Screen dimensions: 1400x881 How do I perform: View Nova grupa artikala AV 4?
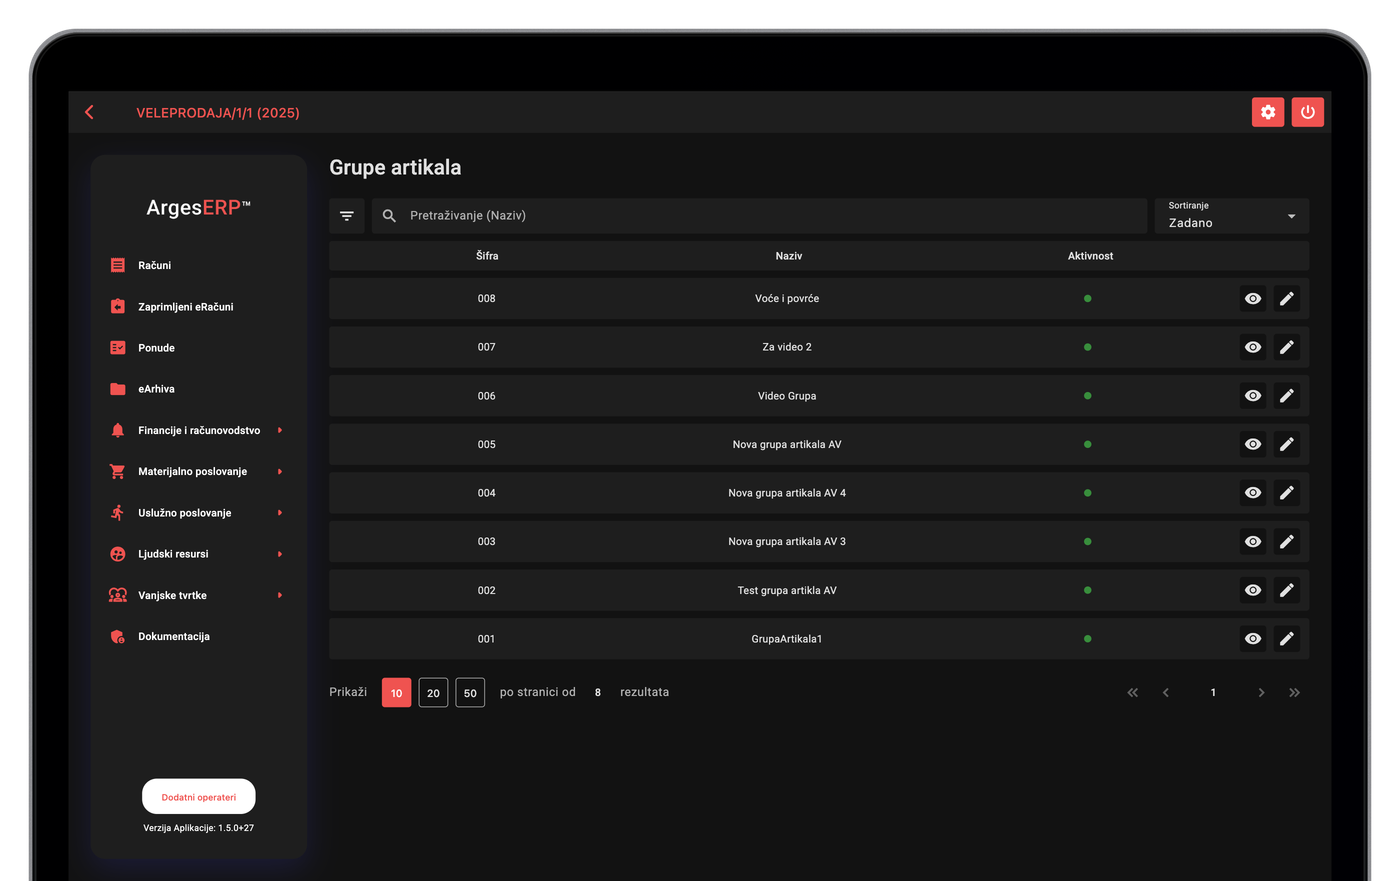pyautogui.click(x=1253, y=493)
